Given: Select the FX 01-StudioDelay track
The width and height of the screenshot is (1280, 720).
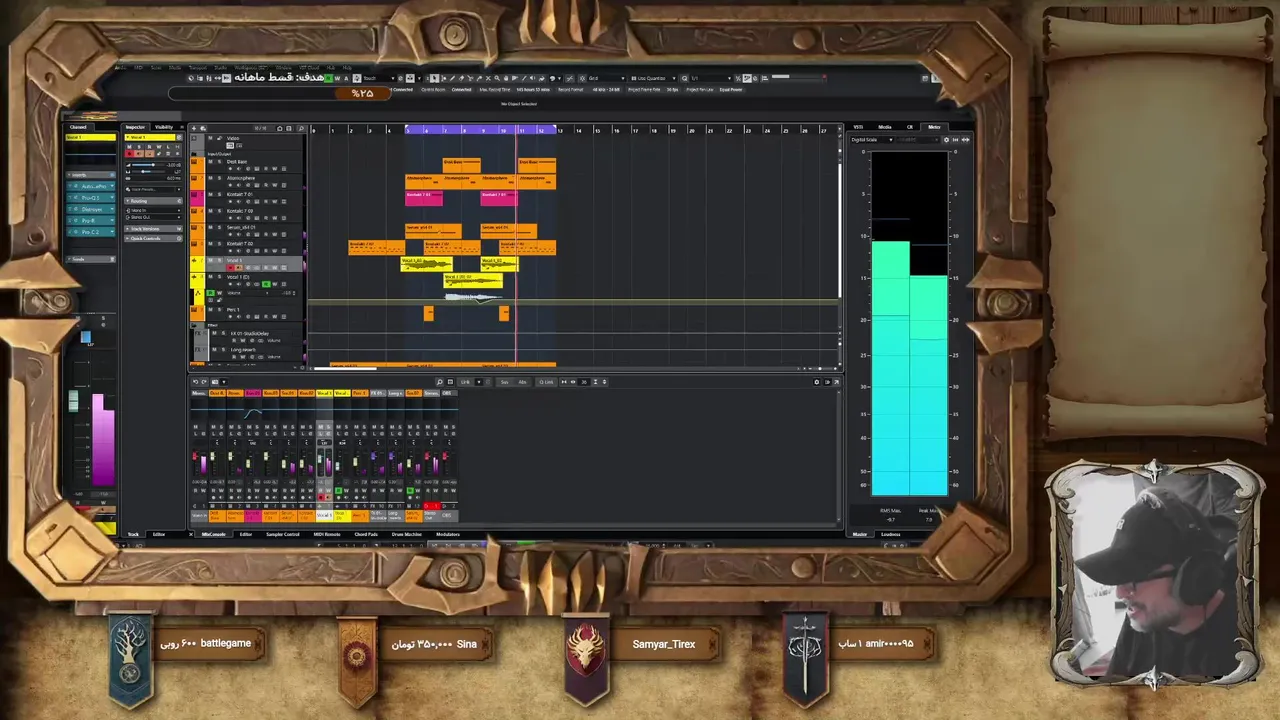Looking at the screenshot, I should tap(248, 333).
